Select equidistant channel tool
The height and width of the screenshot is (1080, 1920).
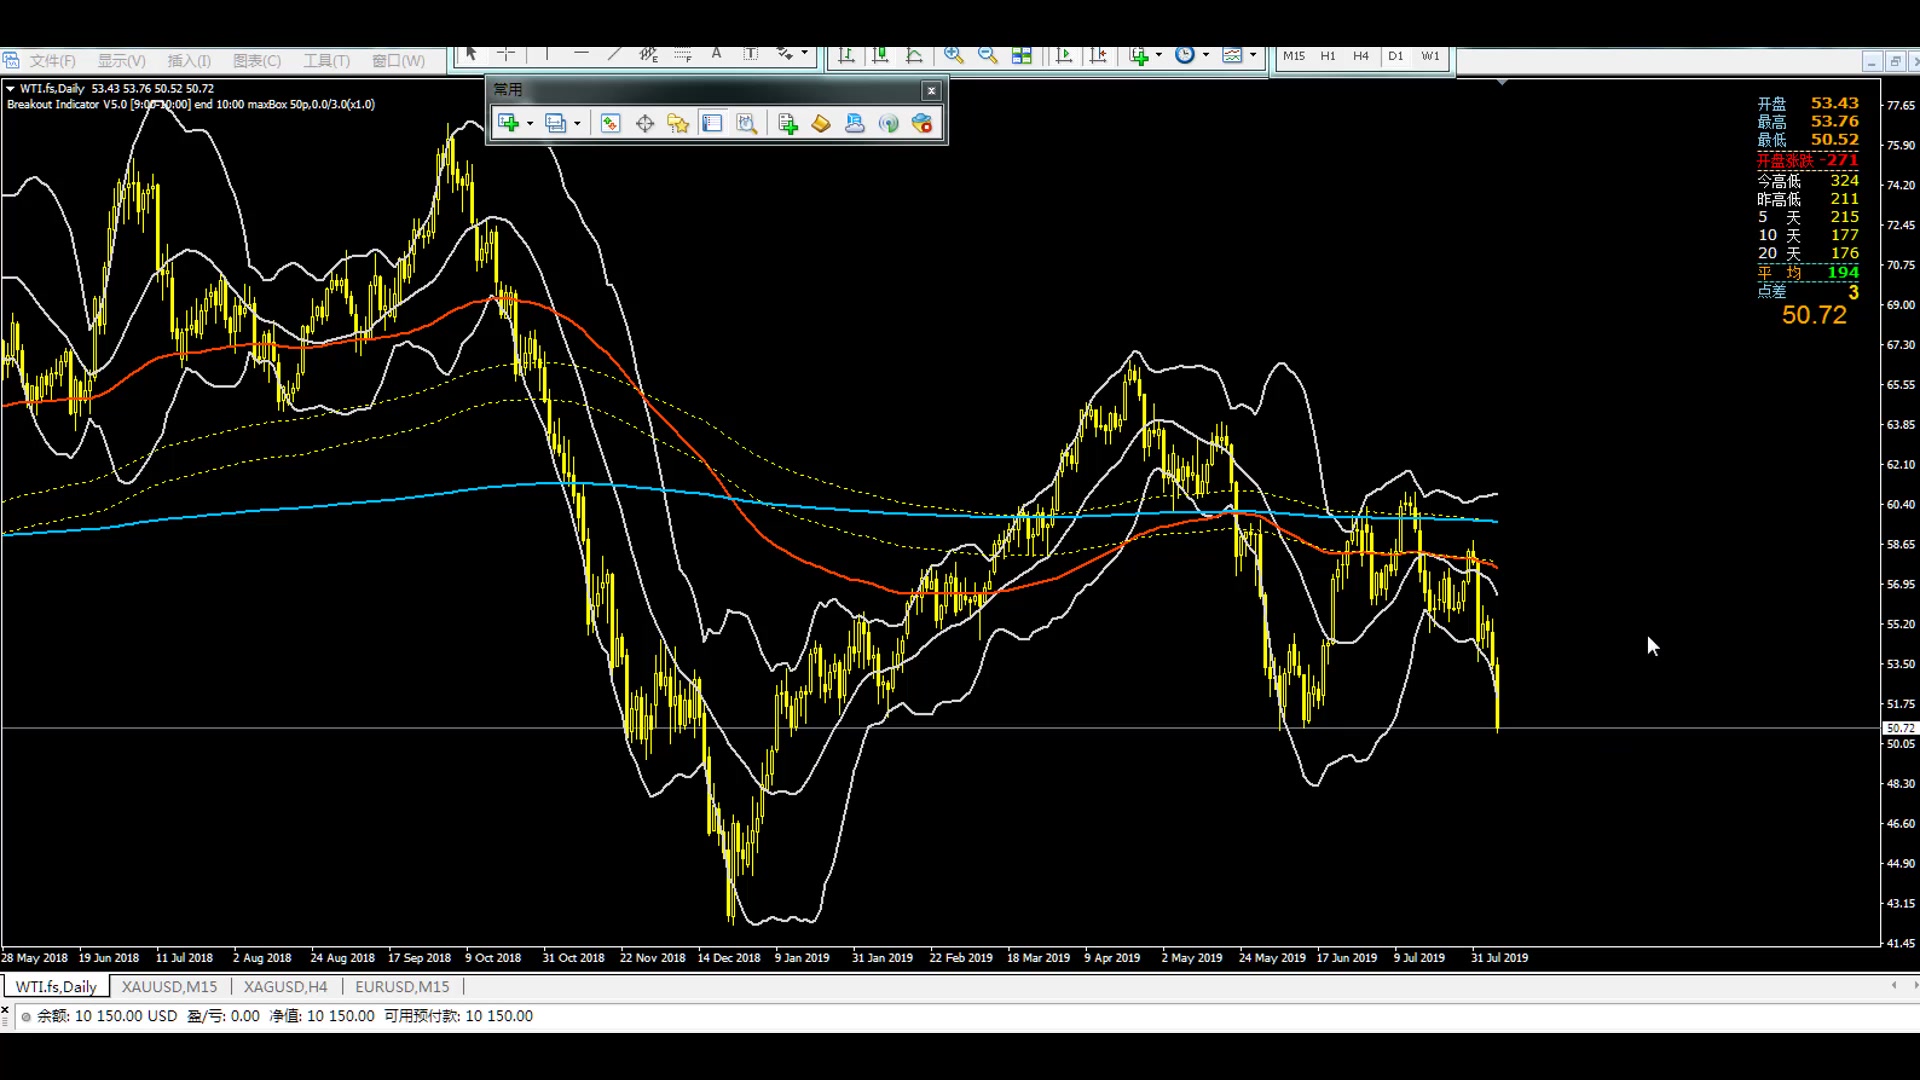[648, 55]
